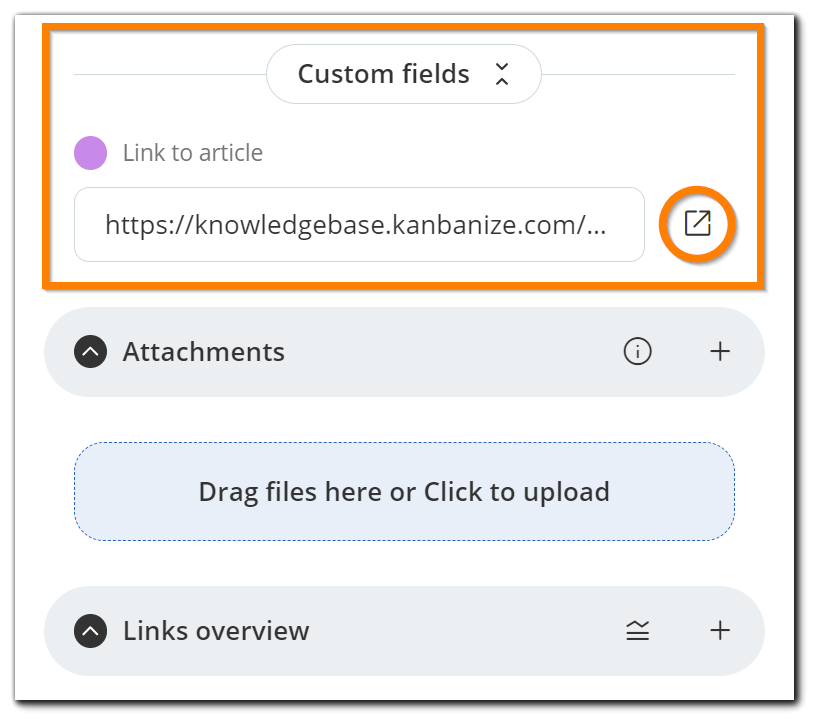Show the Attachments info tooltip
Image resolution: width=821 pixels, height=727 pixels.
pyautogui.click(x=637, y=351)
